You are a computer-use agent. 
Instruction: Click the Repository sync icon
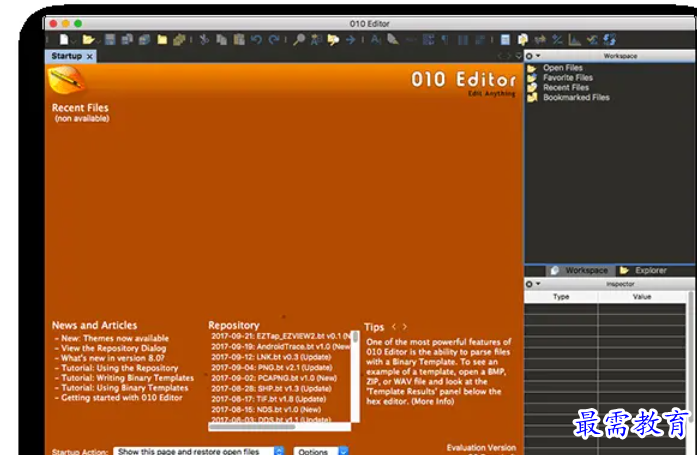click(609, 40)
